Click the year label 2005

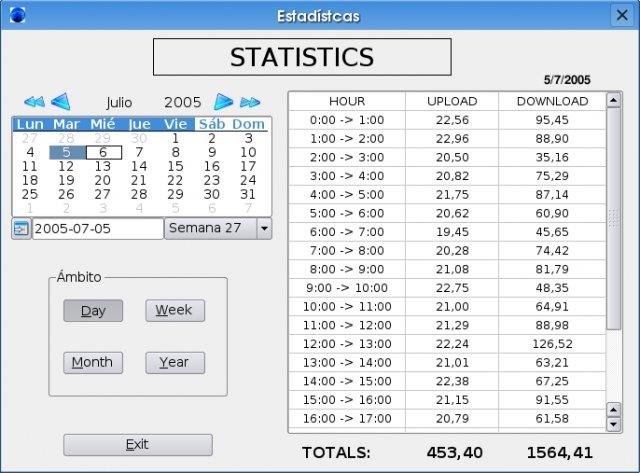point(182,102)
